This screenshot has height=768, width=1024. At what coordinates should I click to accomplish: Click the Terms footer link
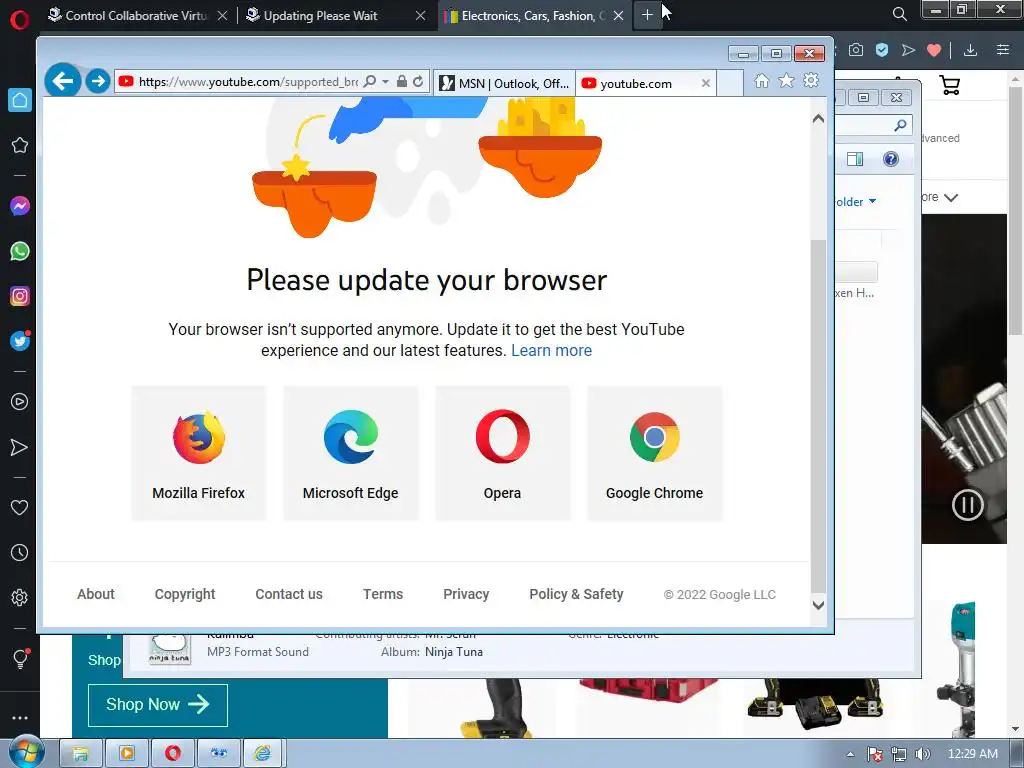point(383,594)
